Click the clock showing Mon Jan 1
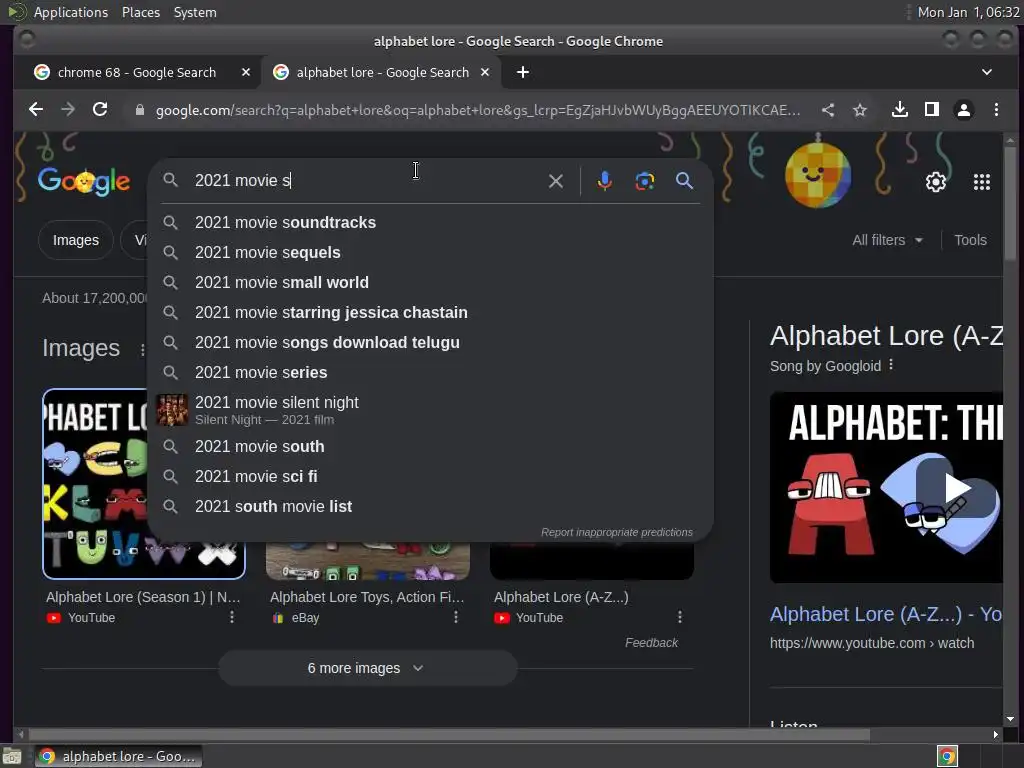The width and height of the screenshot is (1024, 768). coord(968,12)
